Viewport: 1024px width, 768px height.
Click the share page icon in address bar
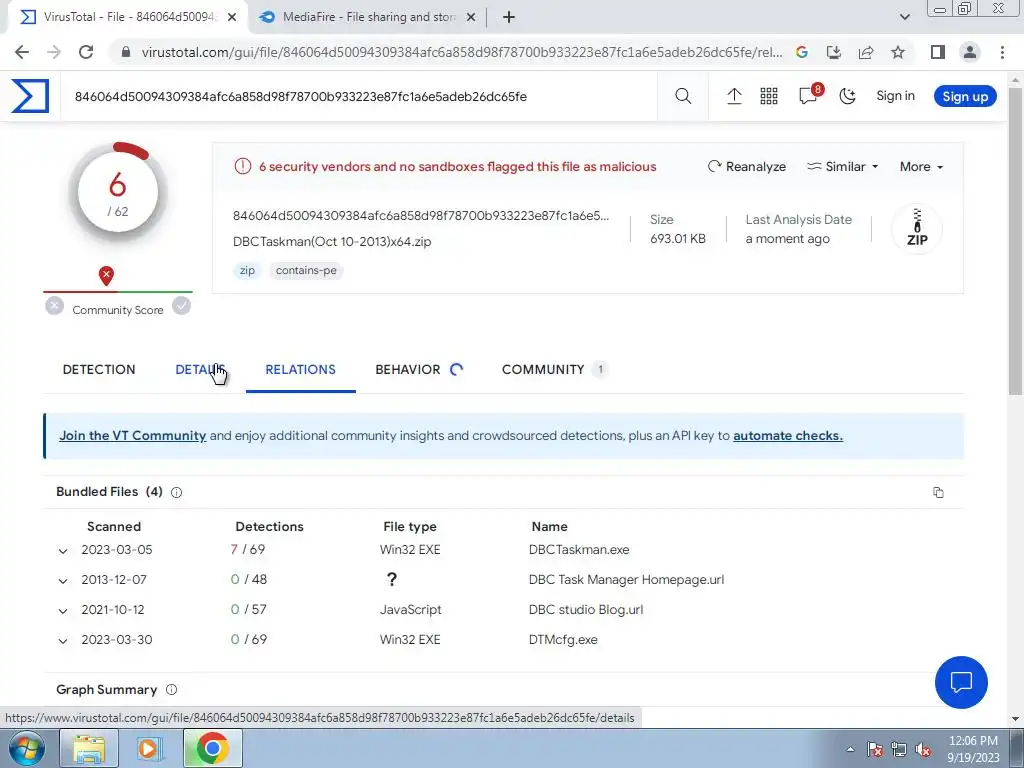pos(866,52)
